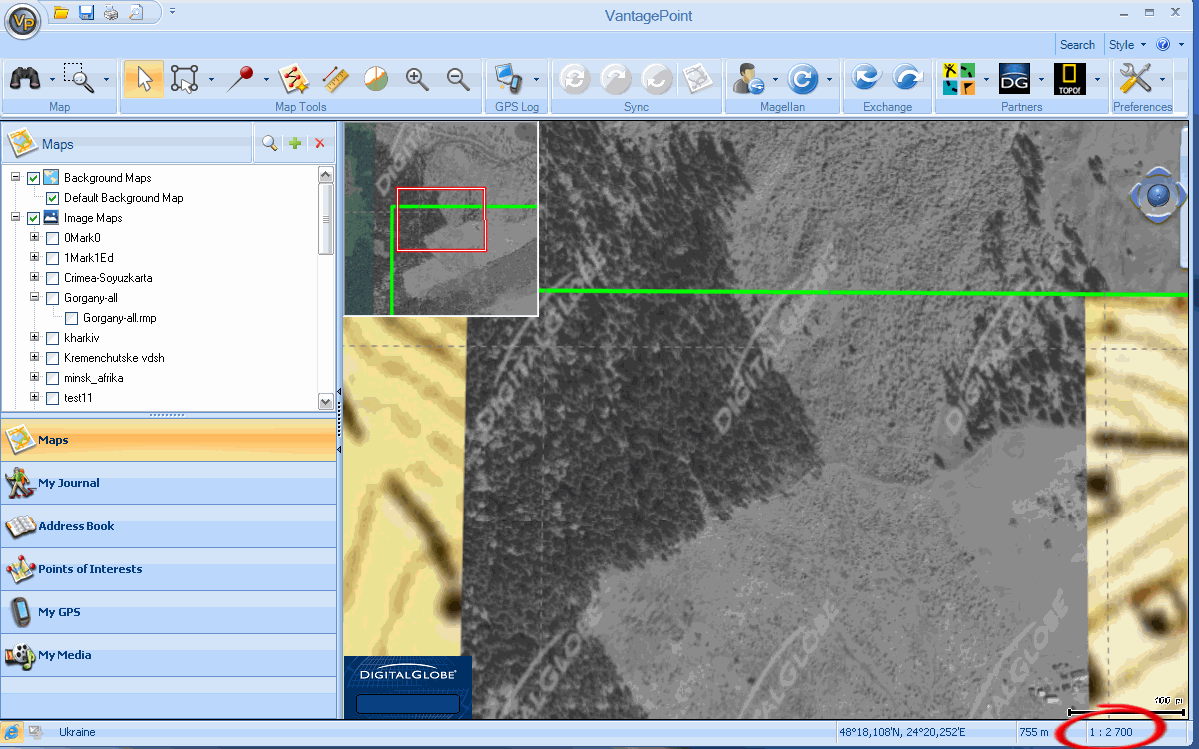Expand the kharkiv tree node

[35, 338]
